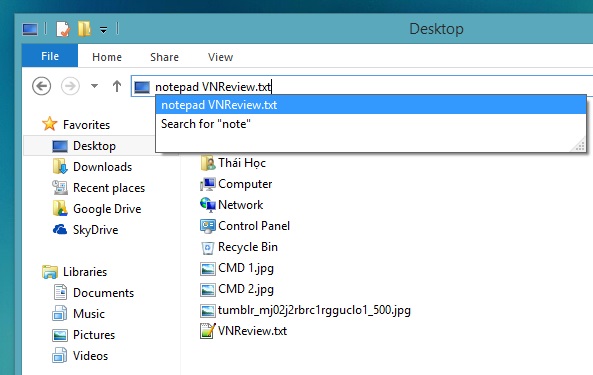
Task: Open the Documents library
Action: [104, 293]
